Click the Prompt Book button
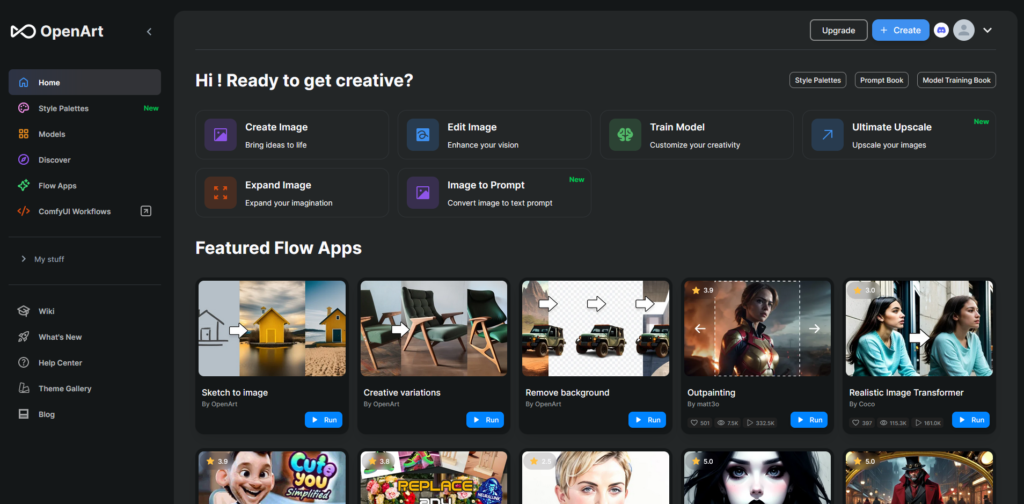Viewport: 1024px width, 504px height. (882, 80)
